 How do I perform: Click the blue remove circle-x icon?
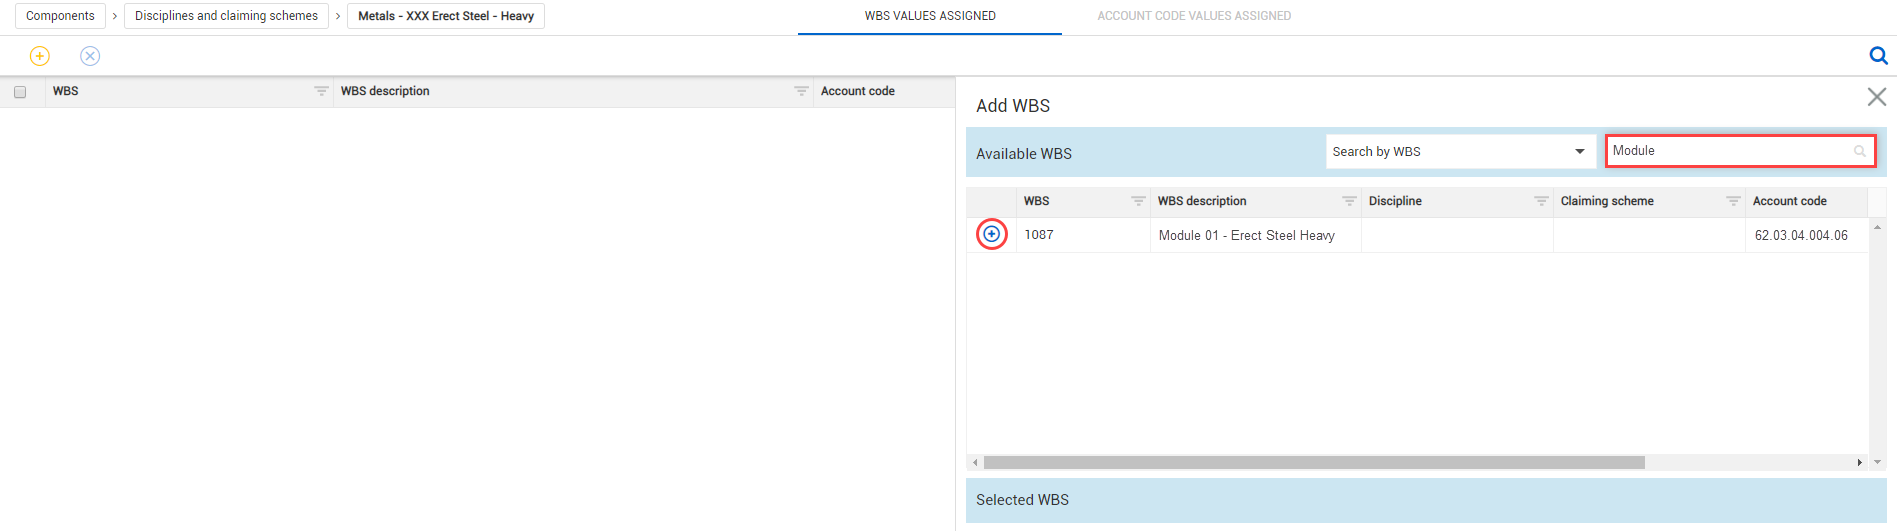90,56
